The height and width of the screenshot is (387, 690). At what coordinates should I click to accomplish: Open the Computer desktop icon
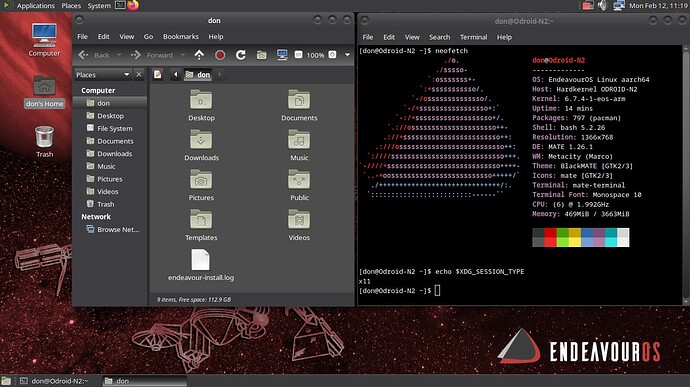(x=44, y=40)
